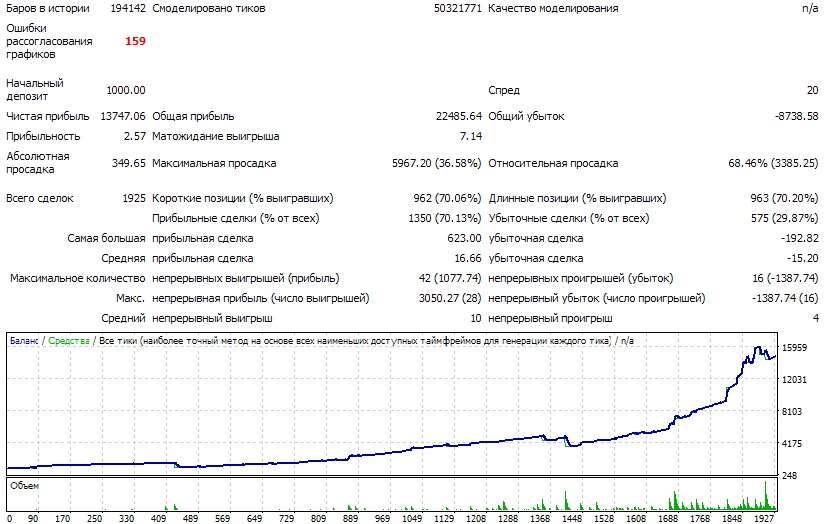Click the expected payoff value 7.14
Viewport: 831px width, 524px height.
pos(471,137)
